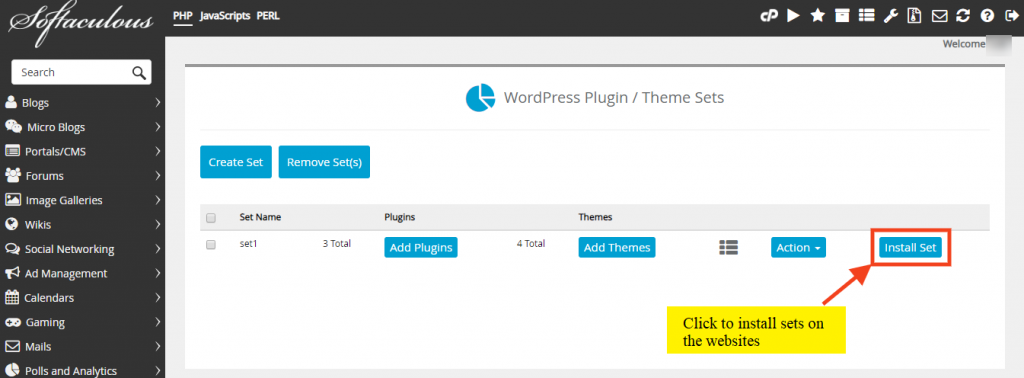
Task: Click the list icon in set1 row
Action: click(x=728, y=247)
